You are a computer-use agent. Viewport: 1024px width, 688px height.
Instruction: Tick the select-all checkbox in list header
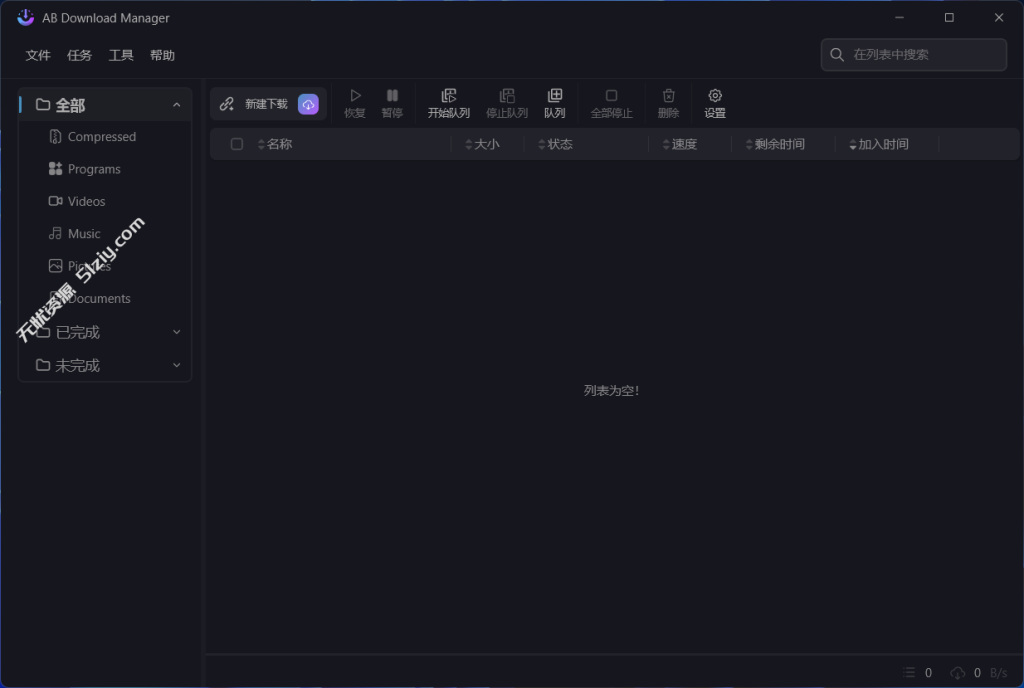(x=237, y=143)
